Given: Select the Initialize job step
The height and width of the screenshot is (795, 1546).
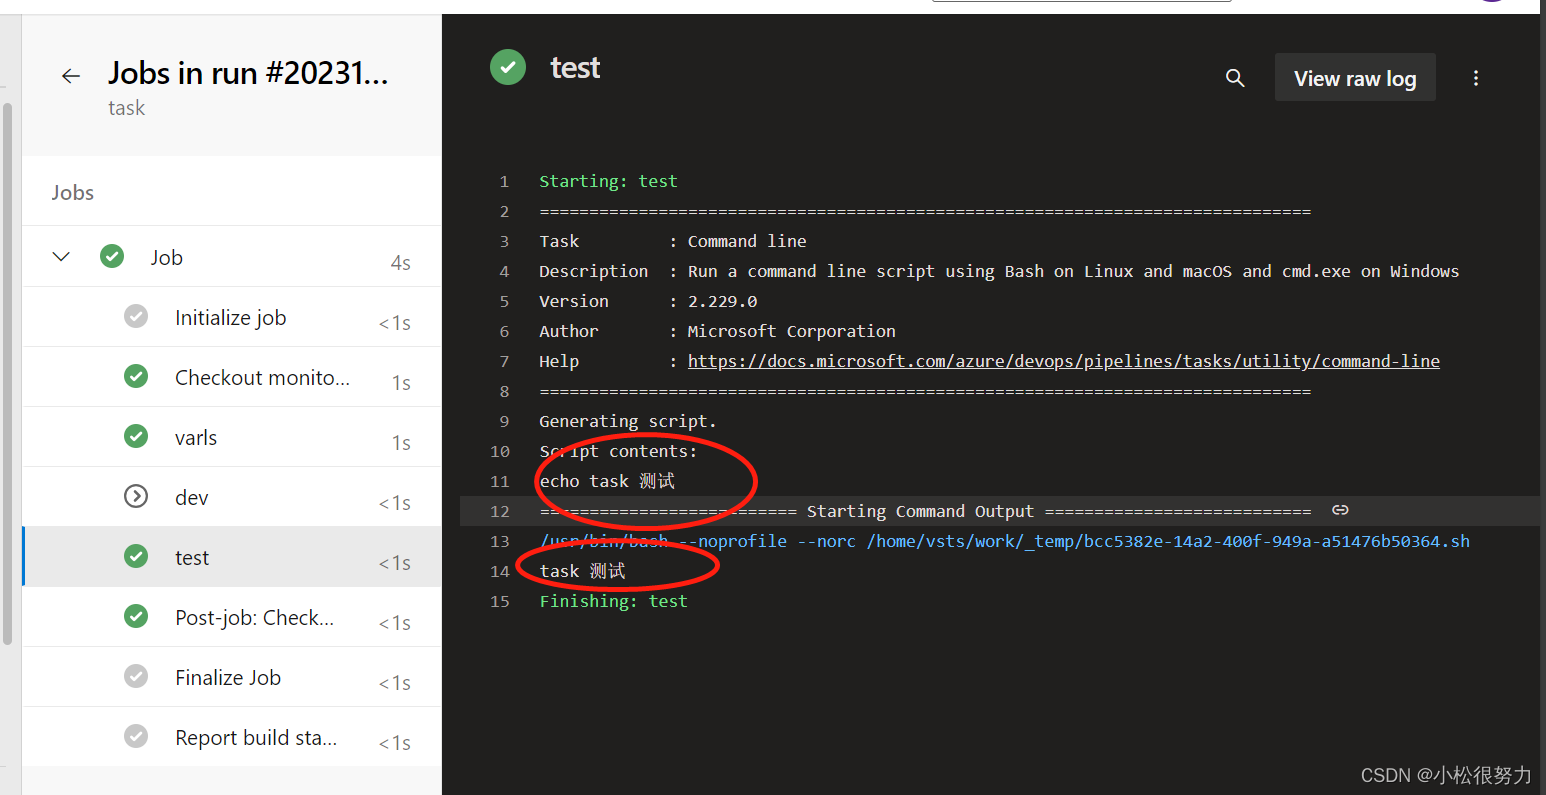Looking at the screenshot, I should pos(232,317).
